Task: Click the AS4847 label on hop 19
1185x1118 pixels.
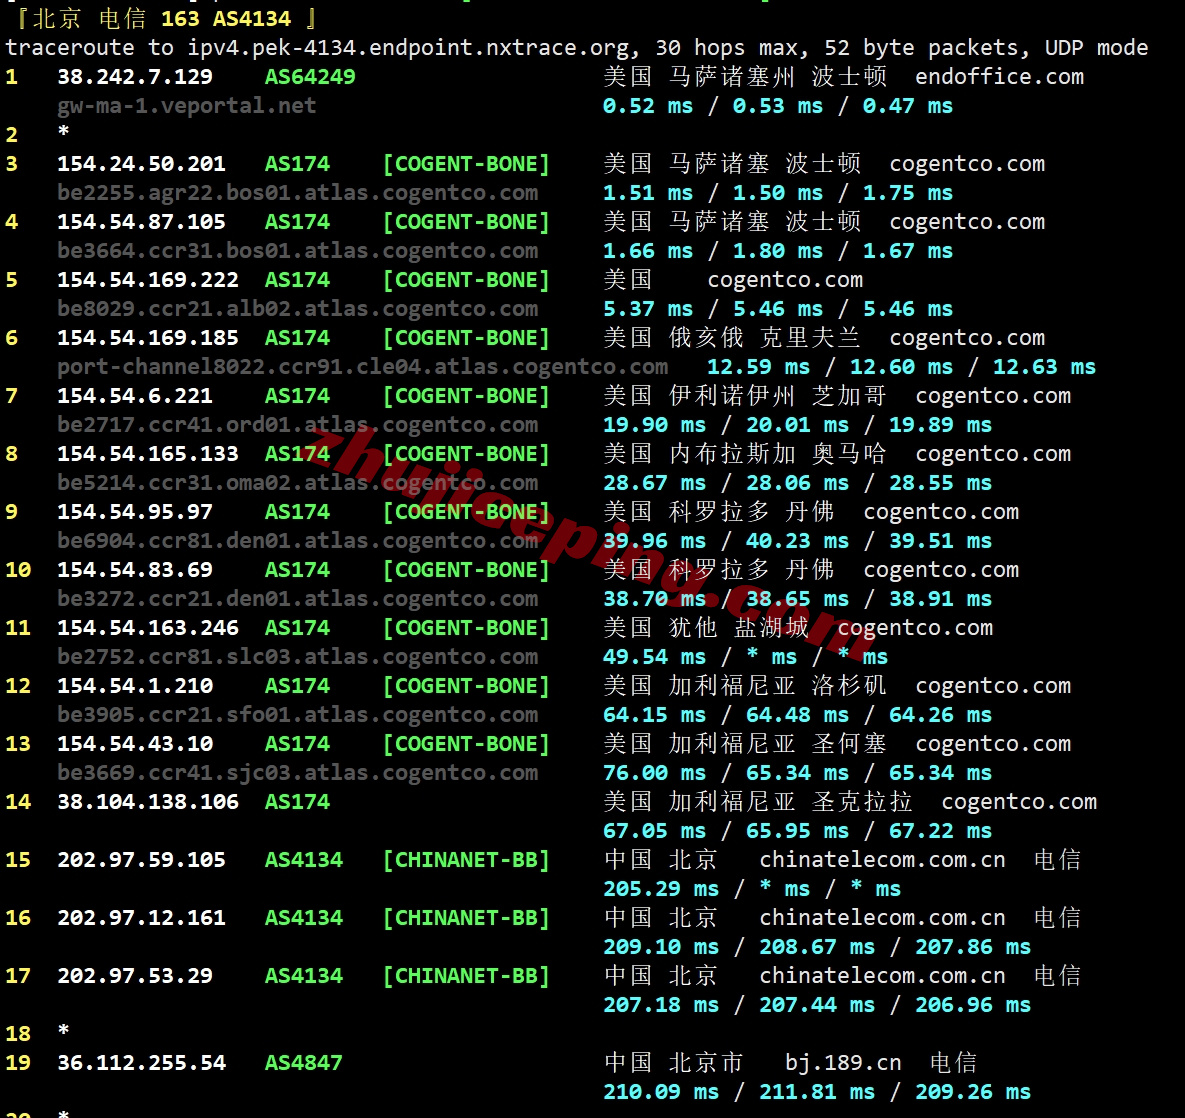Action: (x=303, y=1062)
